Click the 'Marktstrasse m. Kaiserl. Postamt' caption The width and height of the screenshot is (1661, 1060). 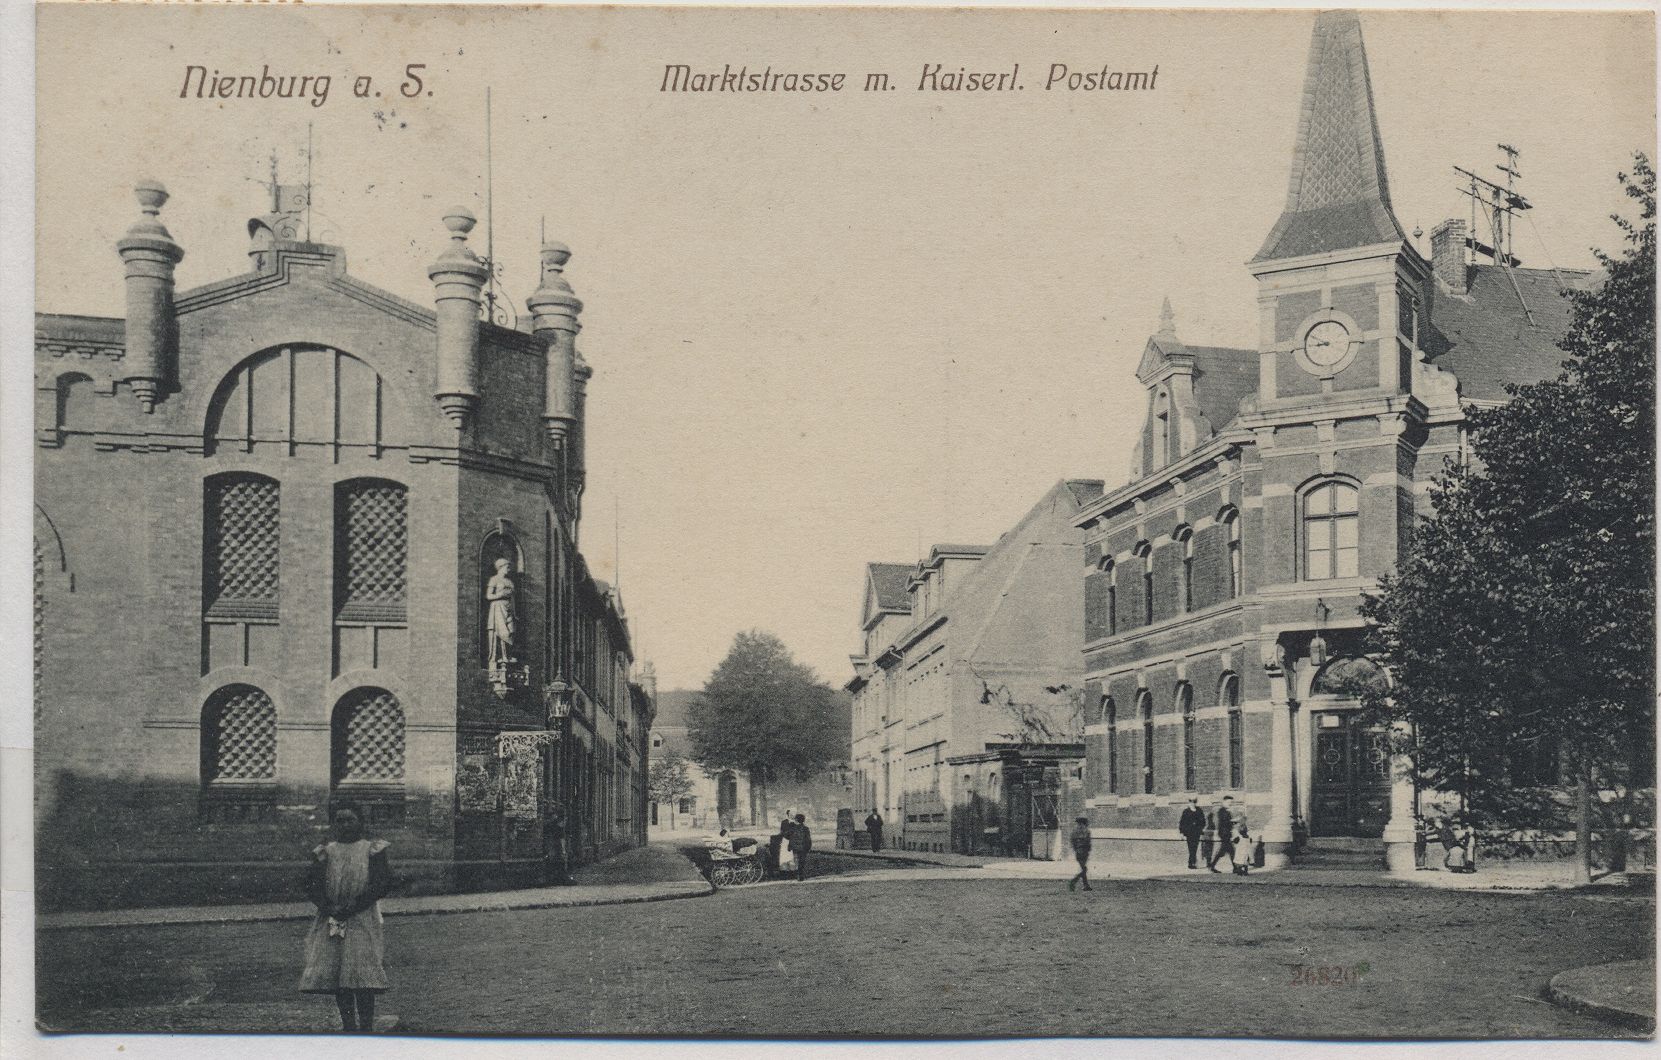click(x=908, y=79)
